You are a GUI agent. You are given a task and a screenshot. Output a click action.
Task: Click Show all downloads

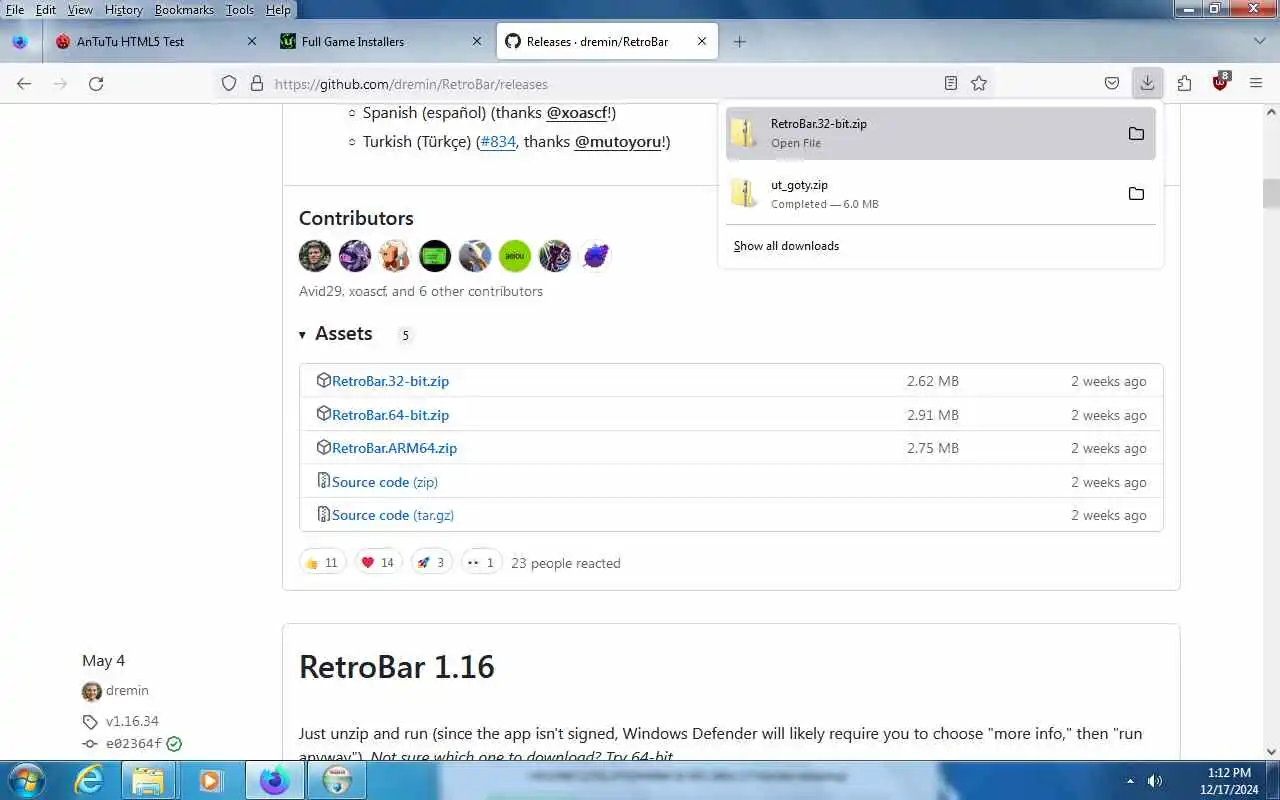point(786,246)
